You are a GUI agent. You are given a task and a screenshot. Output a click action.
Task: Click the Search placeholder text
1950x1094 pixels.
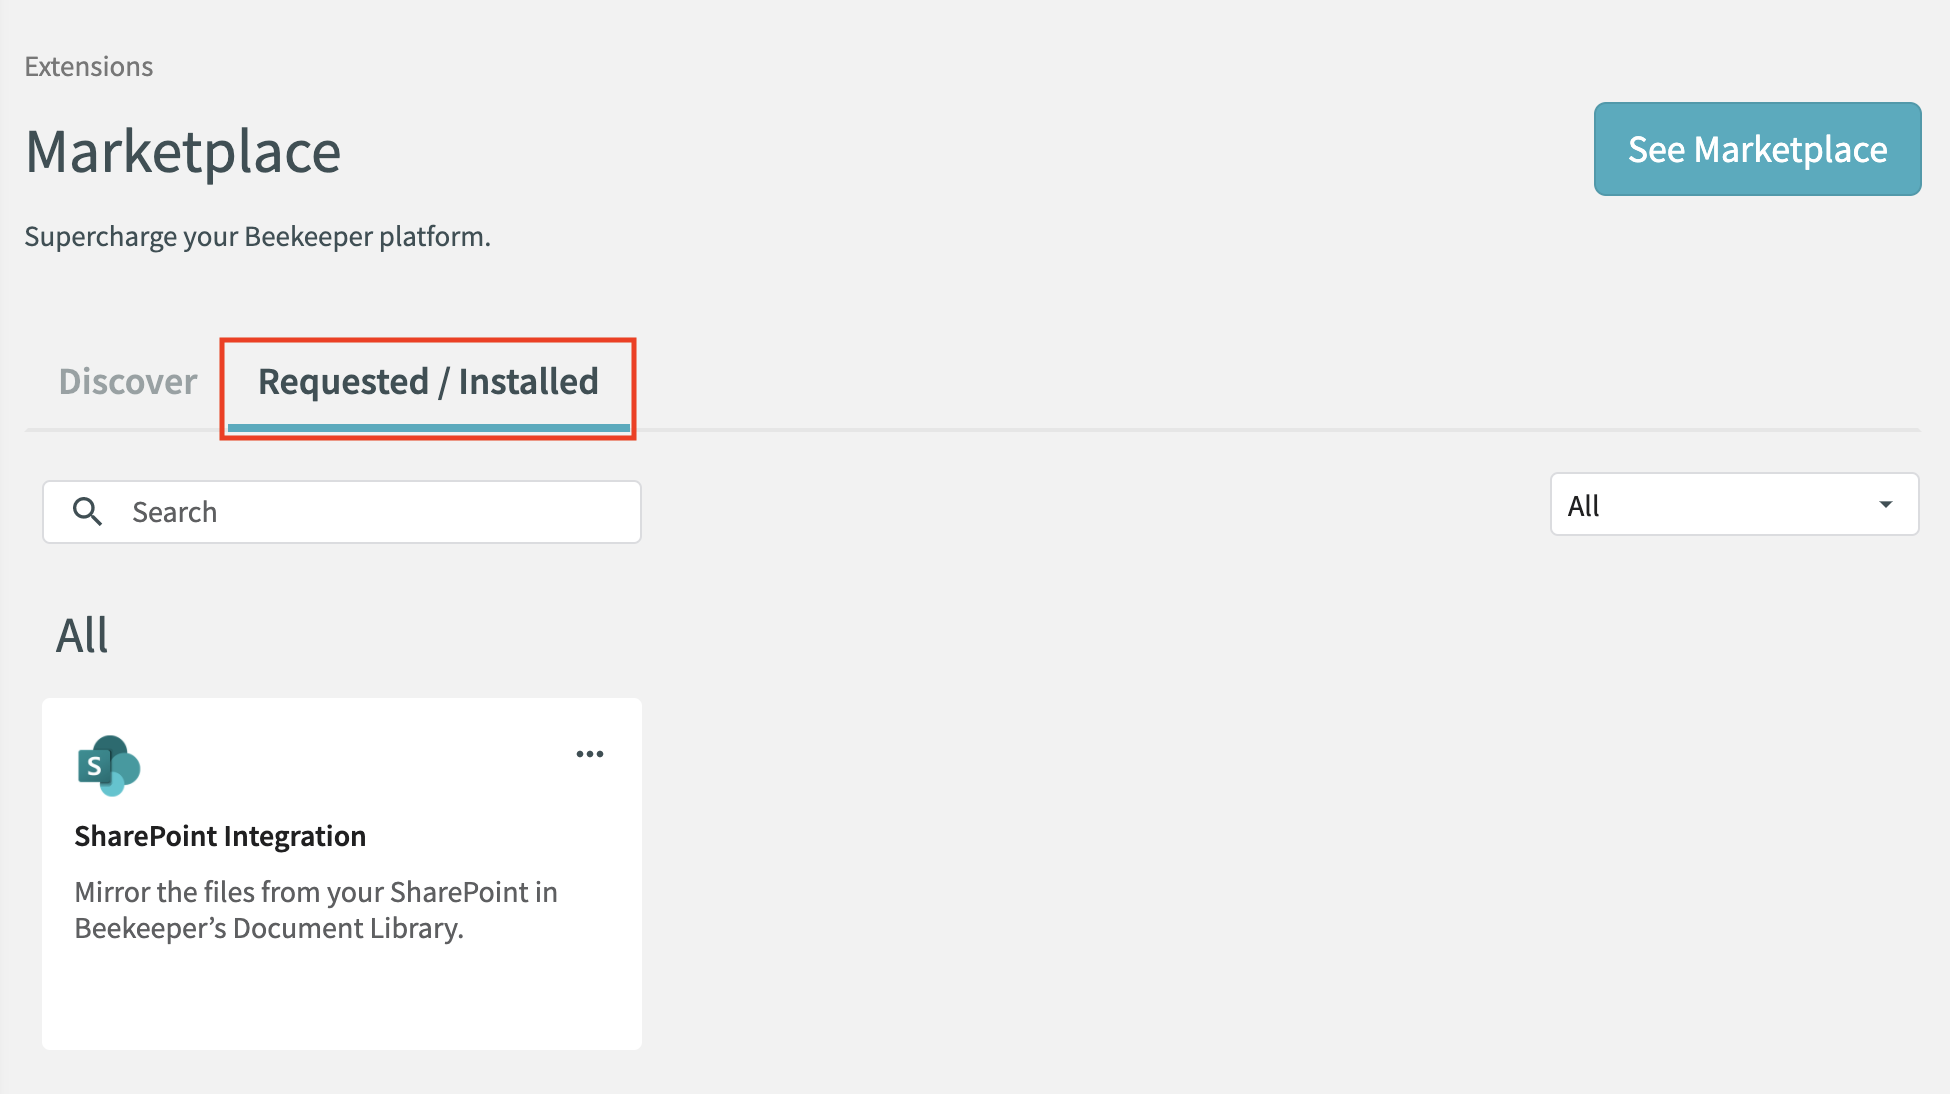pyautogui.click(x=175, y=512)
